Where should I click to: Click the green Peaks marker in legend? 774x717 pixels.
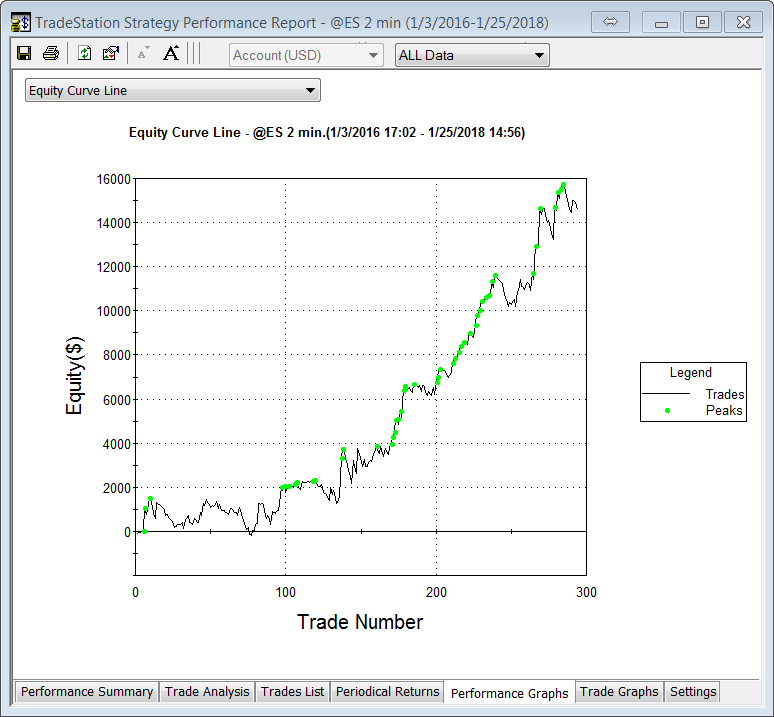point(667,410)
